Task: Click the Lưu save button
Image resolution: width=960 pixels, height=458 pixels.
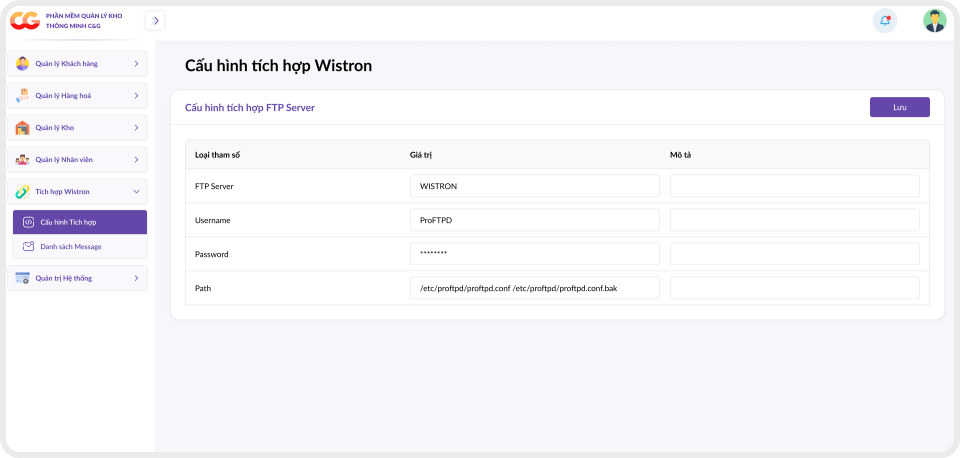Action: [899, 107]
